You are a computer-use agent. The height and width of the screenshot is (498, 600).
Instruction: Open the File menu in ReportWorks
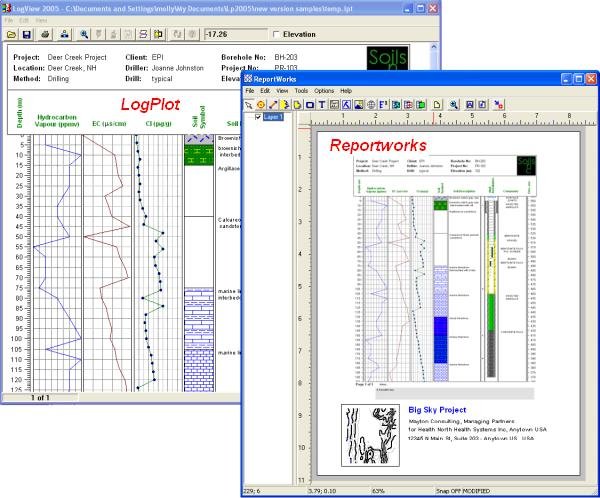pos(250,91)
